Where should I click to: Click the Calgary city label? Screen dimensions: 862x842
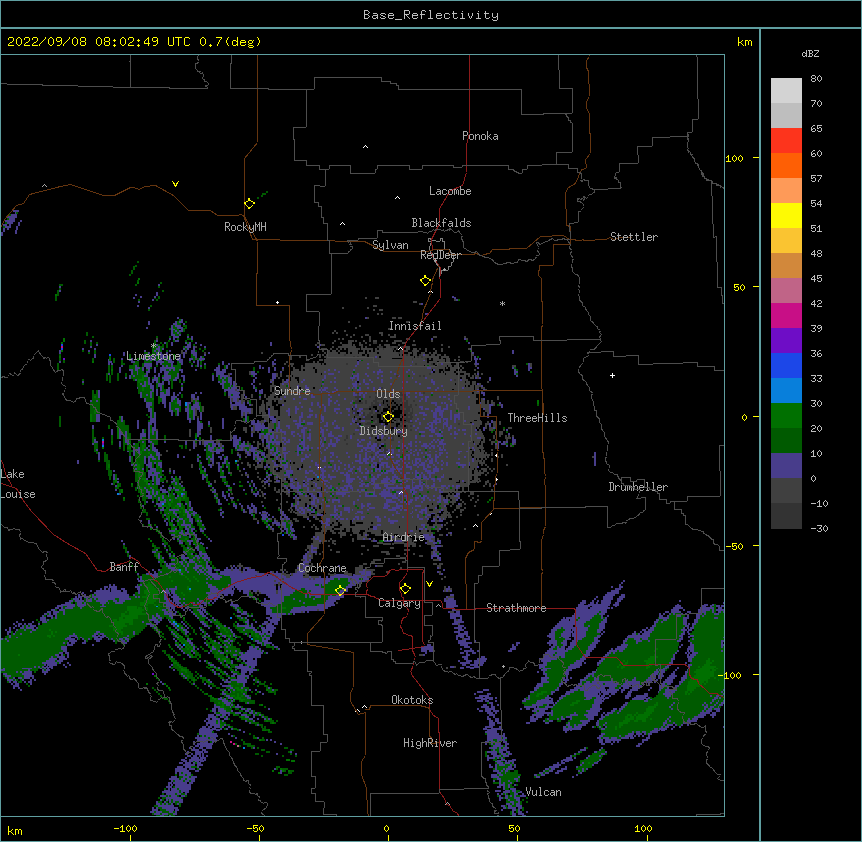(x=399, y=603)
